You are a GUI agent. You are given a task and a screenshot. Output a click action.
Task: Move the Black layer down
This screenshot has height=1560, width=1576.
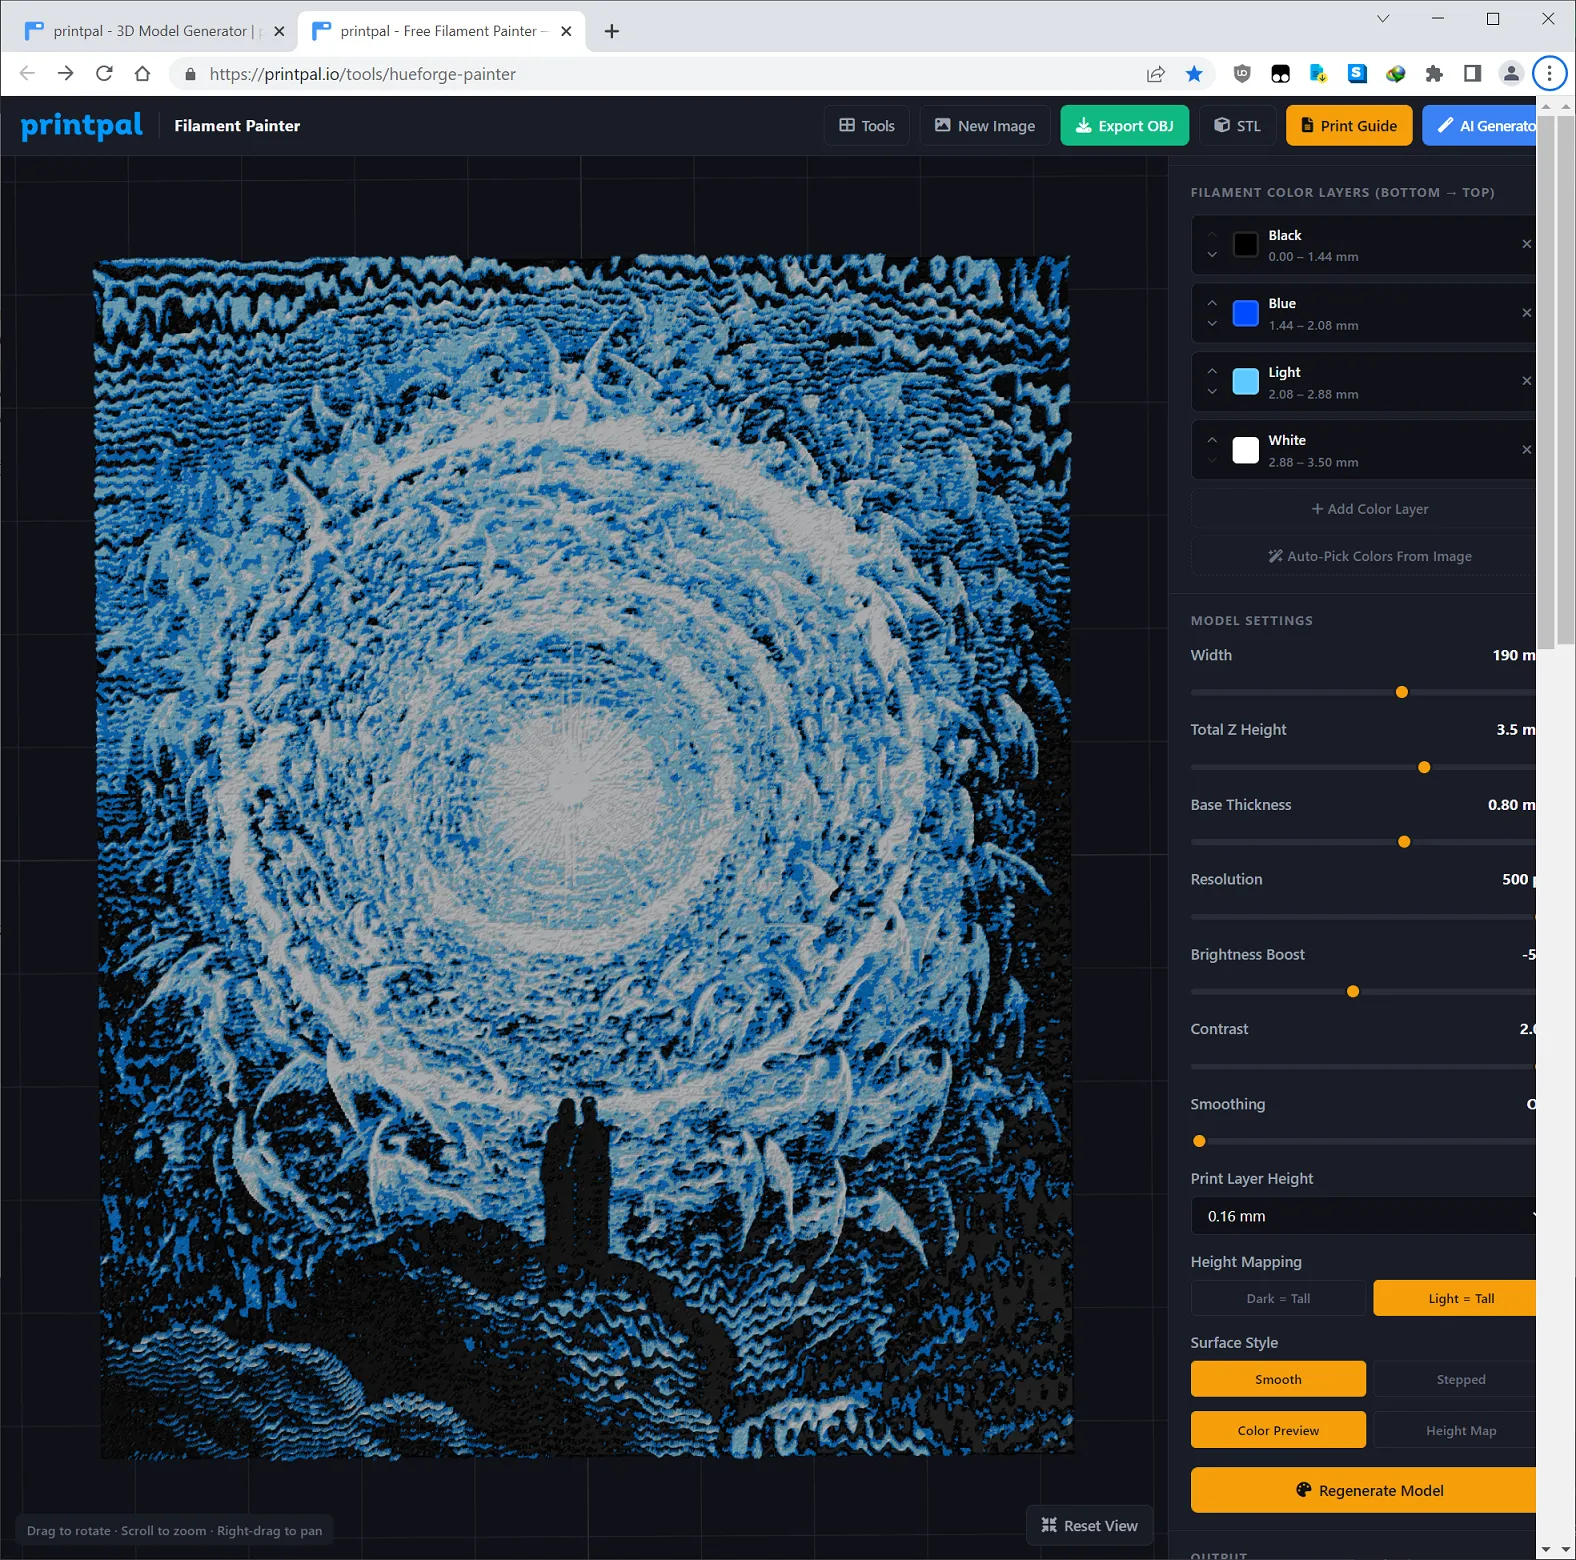pos(1212,255)
